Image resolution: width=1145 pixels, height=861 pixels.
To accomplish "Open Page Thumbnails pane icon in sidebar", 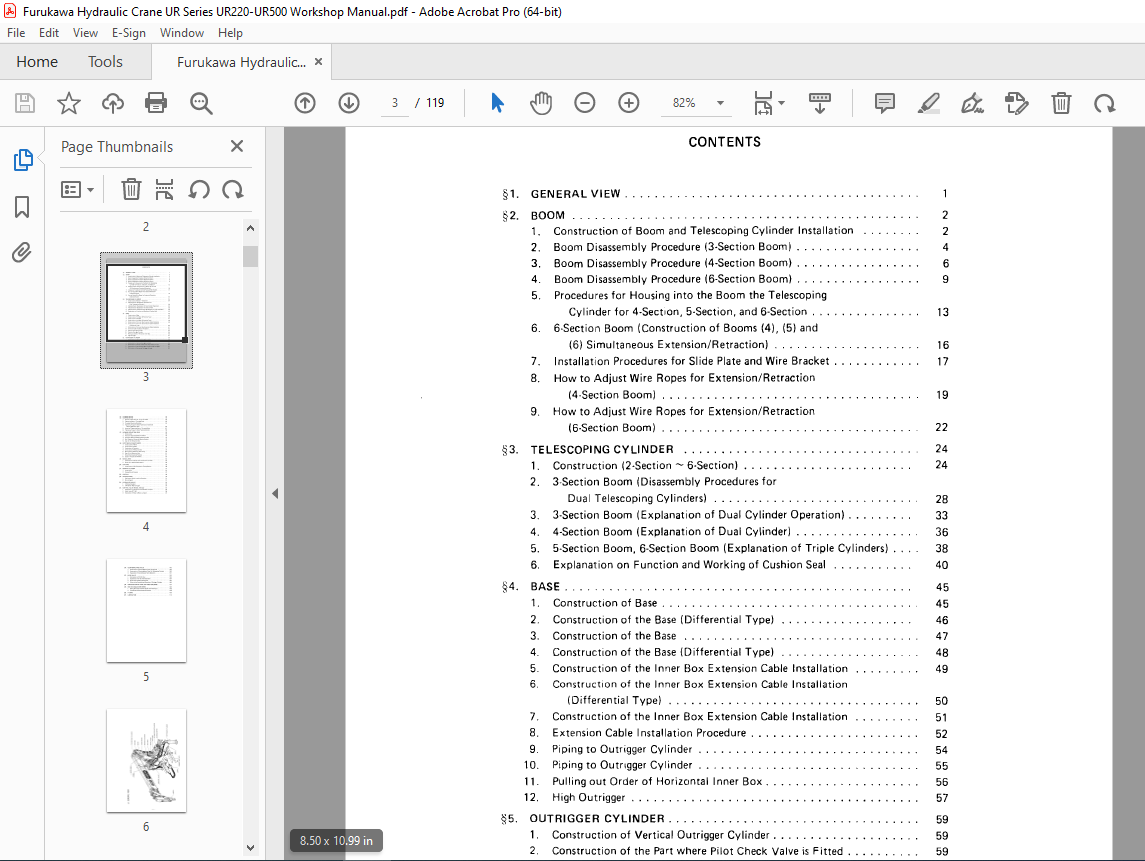I will point(23,159).
